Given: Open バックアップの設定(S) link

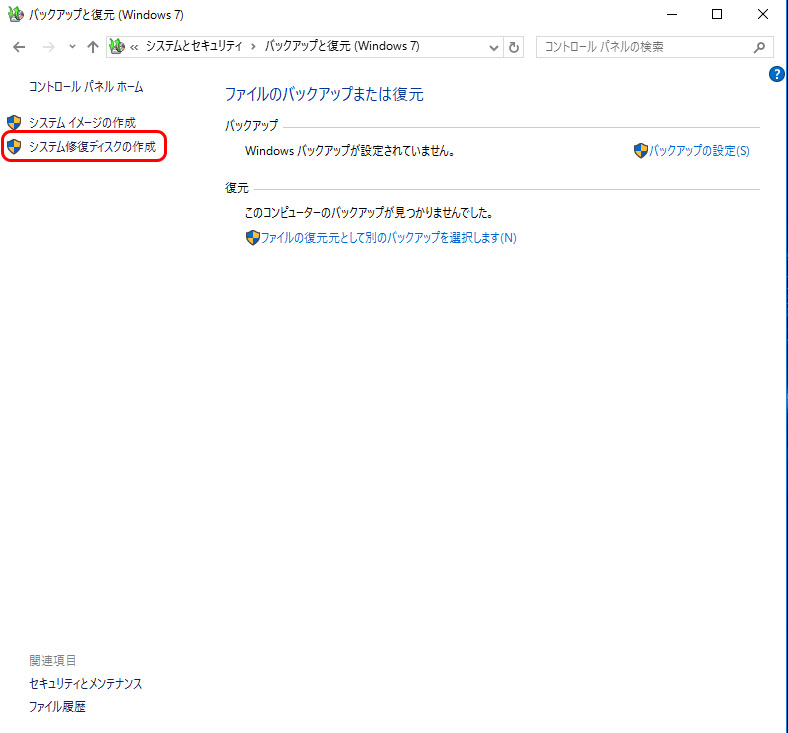Looking at the screenshot, I should pos(699,151).
